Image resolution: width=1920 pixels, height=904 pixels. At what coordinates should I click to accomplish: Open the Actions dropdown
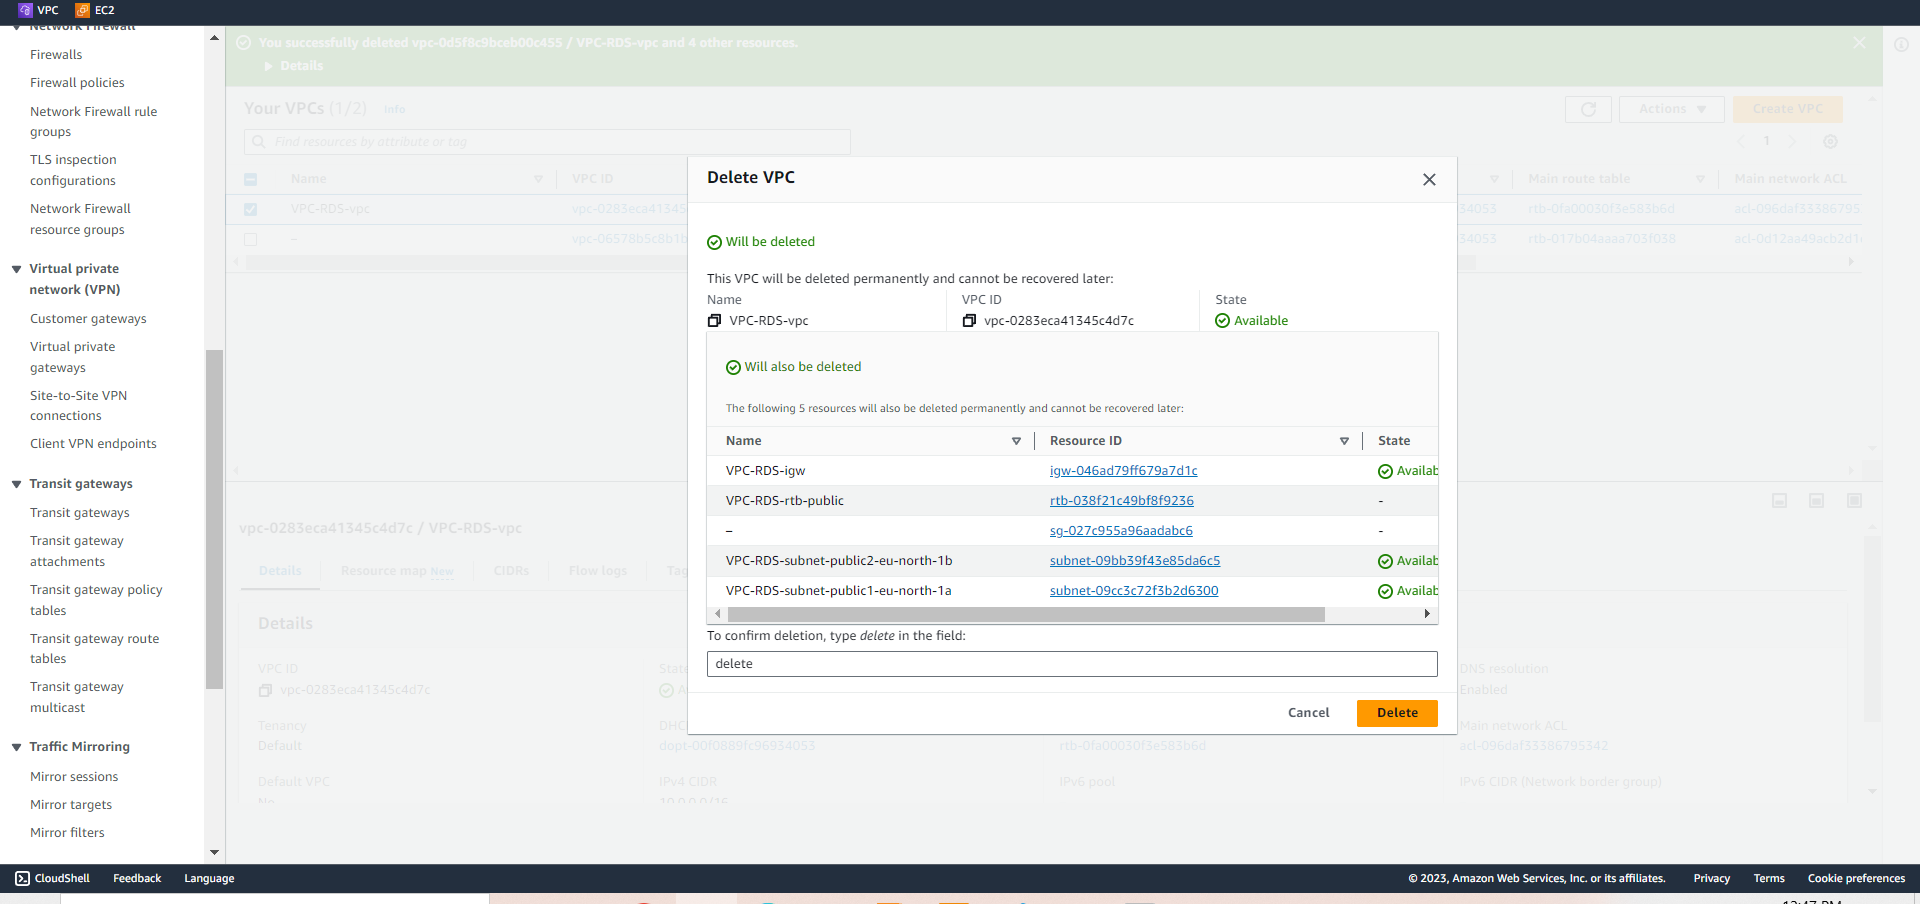pos(1672,109)
